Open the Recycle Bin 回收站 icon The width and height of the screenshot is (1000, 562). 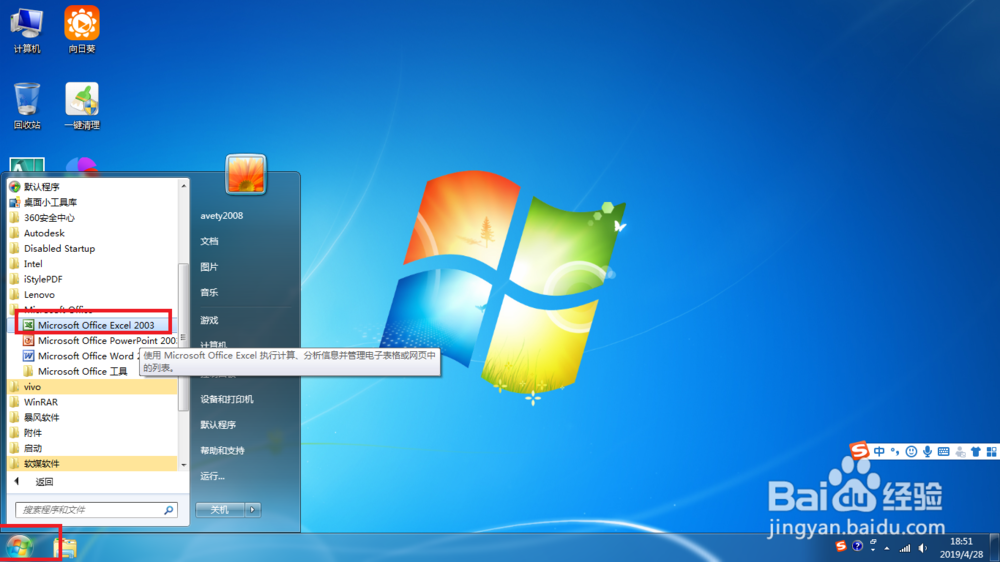click(27, 106)
